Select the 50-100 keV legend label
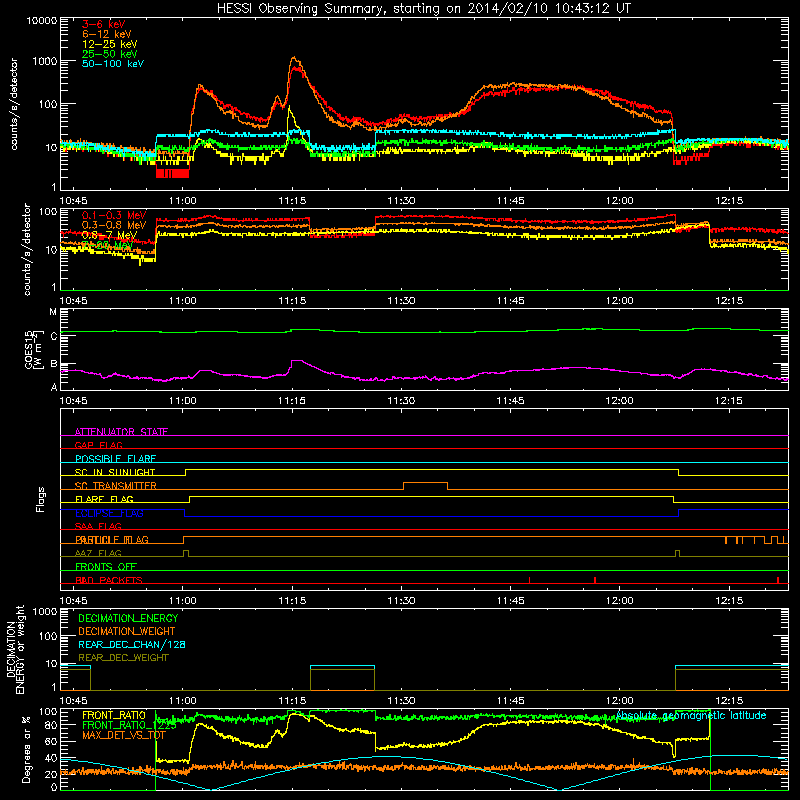This screenshot has height=800, width=800. coord(113,63)
